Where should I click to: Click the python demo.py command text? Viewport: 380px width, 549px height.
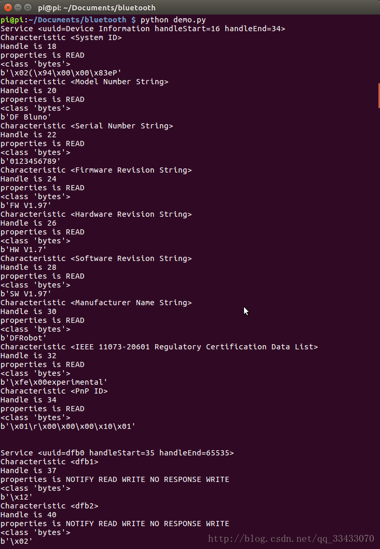pyautogui.click(x=173, y=20)
